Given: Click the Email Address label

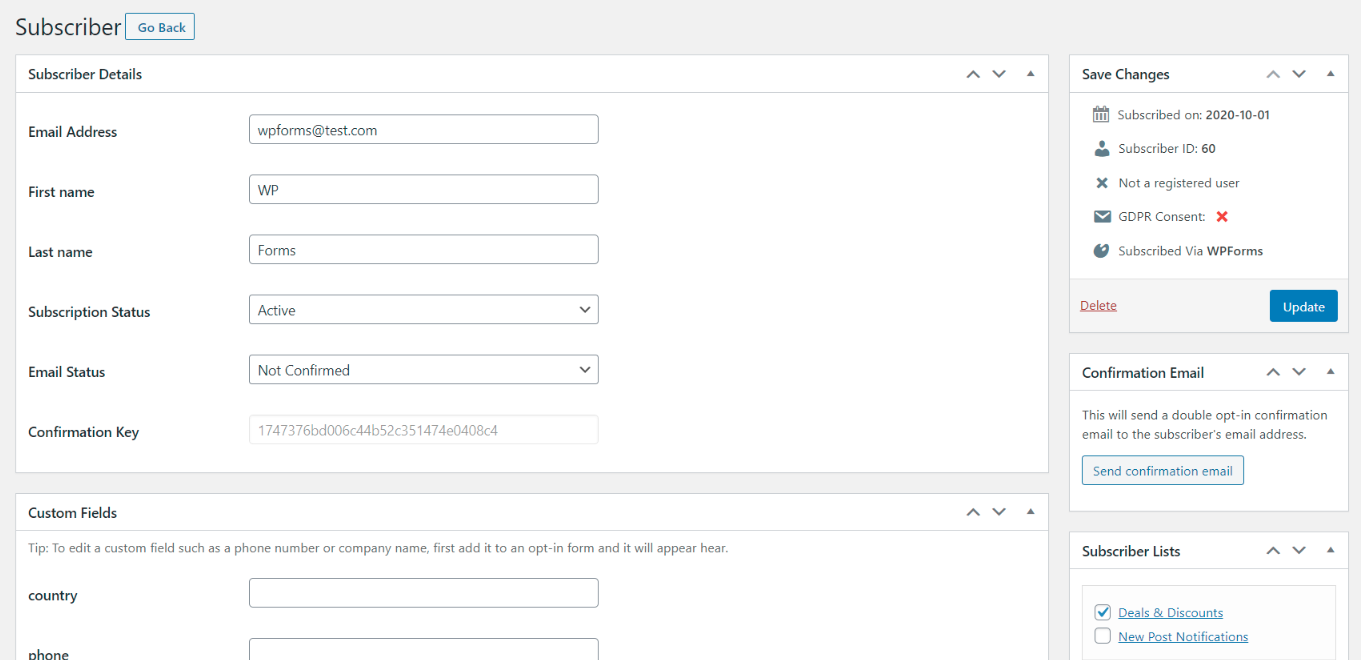Looking at the screenshot, I should 72,132.
